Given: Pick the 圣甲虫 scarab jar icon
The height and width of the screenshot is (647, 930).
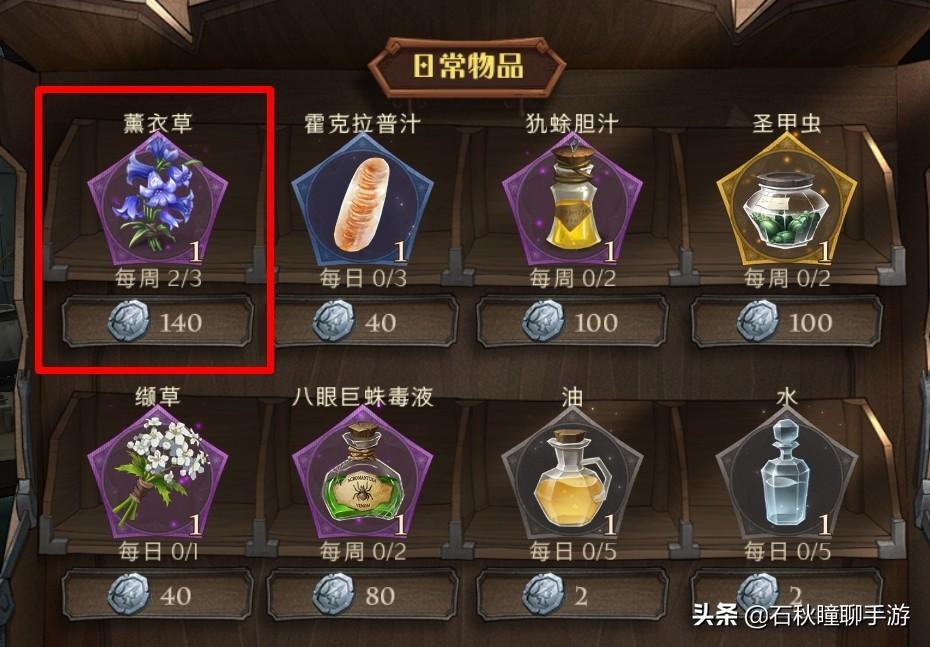Looking at the screenshot, I should click(x=787, y=199).
